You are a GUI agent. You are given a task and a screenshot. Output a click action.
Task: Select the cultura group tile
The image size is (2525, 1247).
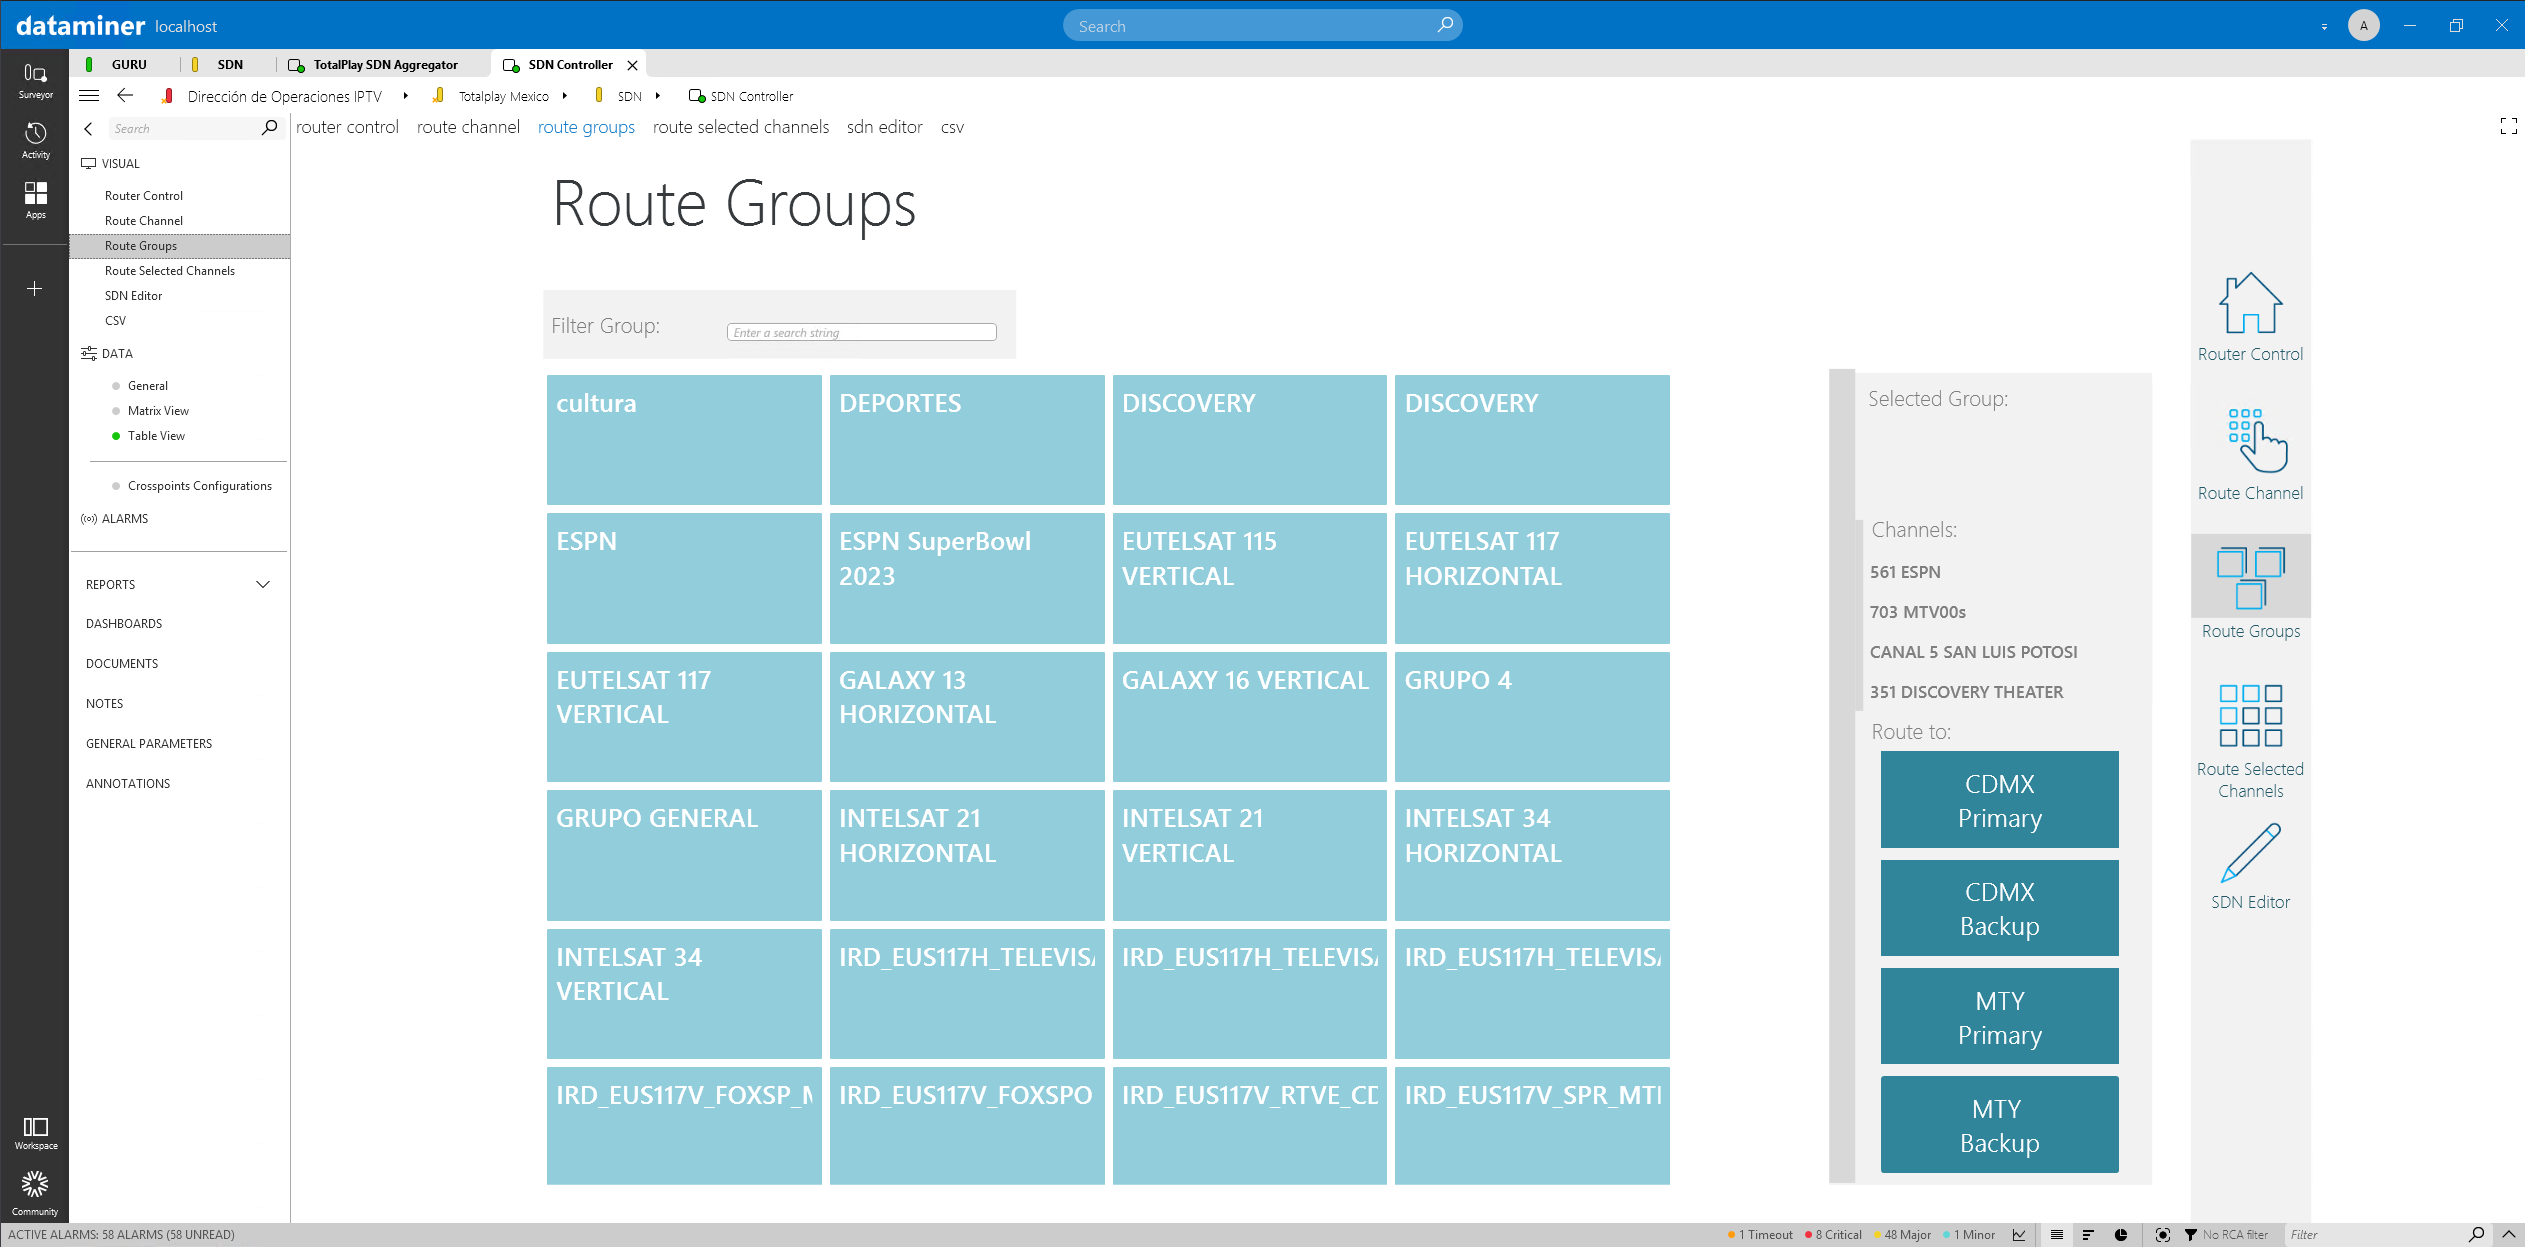tap(684, 440)
